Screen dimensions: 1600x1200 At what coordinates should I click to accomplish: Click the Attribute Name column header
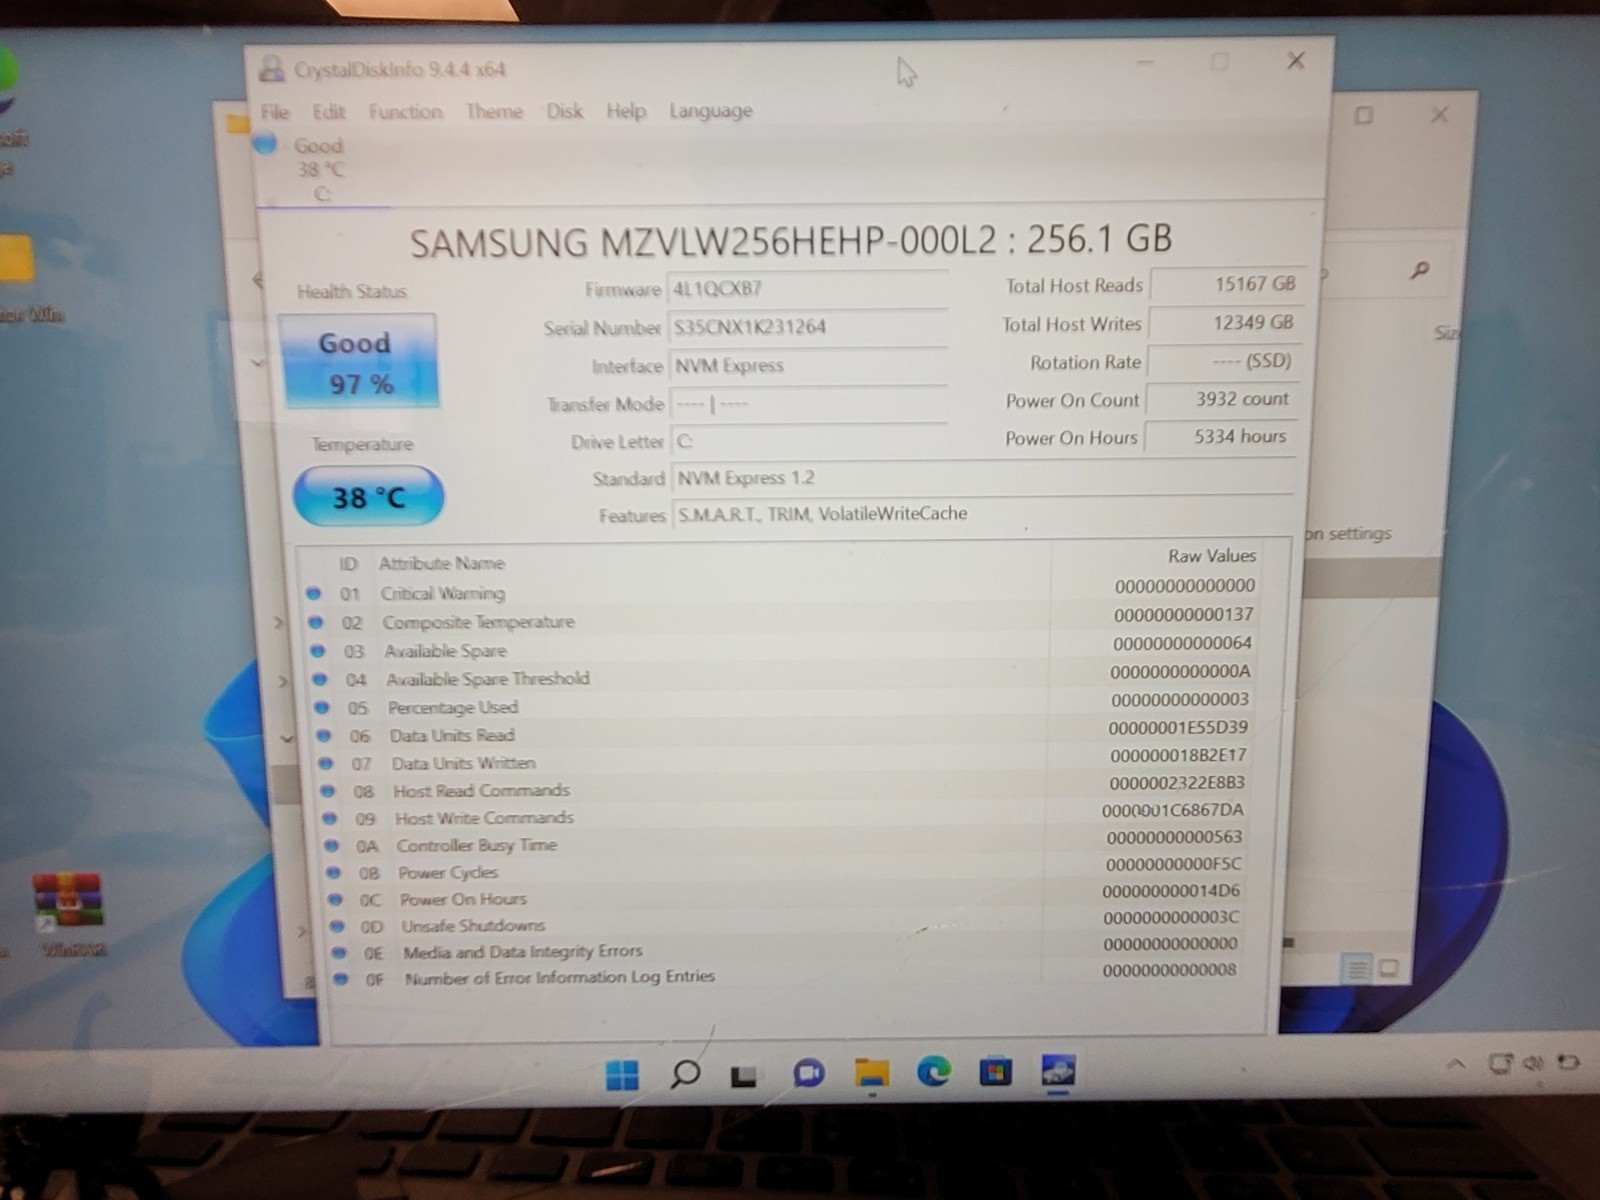(441, 563)
